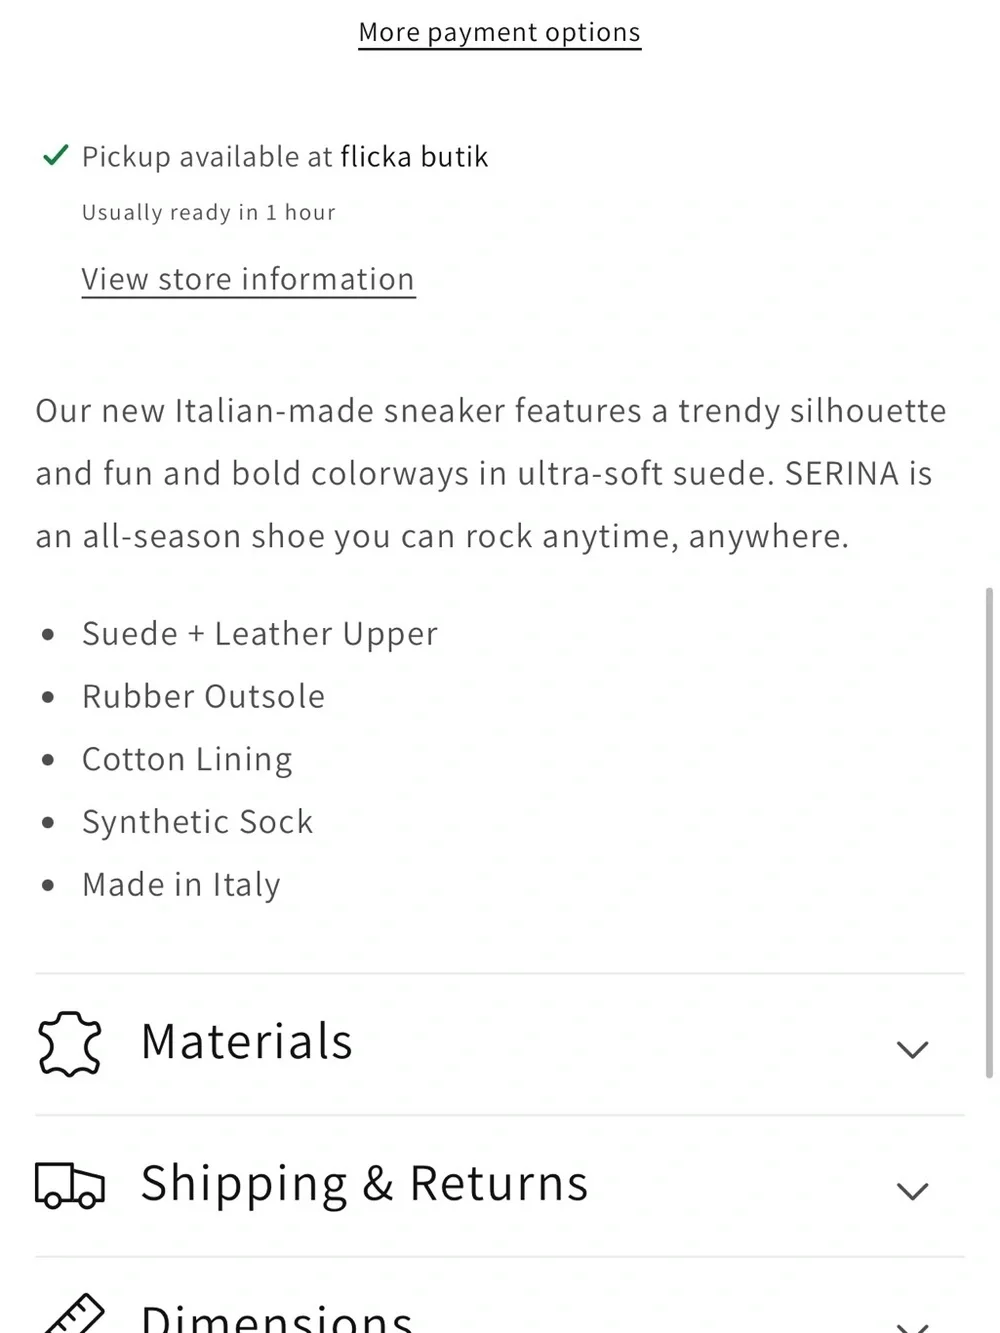Screen dimensions: 1000x1333
Task: Click the flicka butik store name
Action: [414, 156]
